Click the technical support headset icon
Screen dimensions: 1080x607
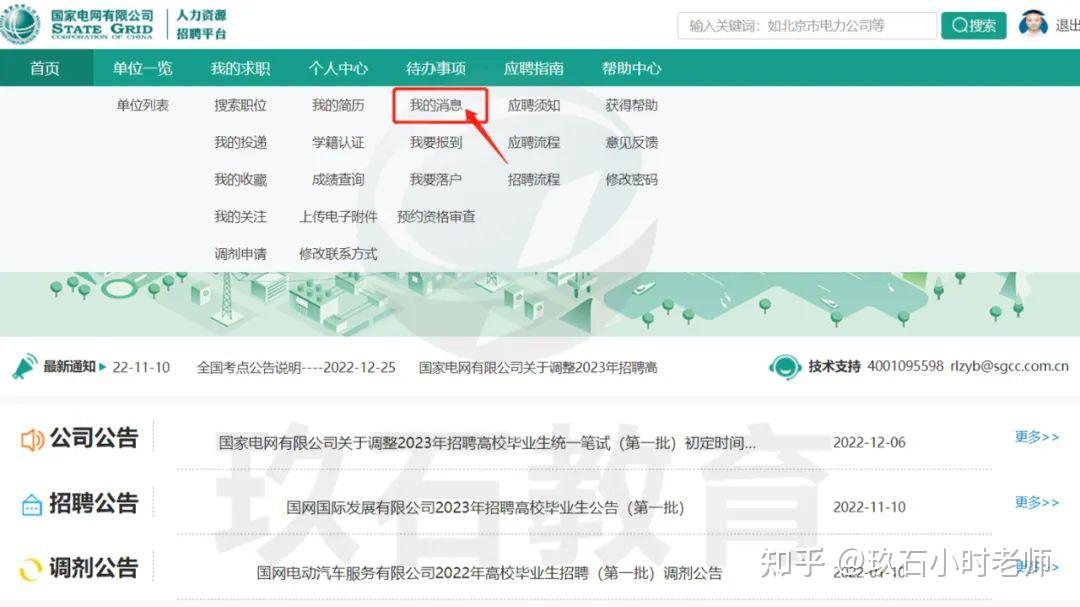coord(785,367)
